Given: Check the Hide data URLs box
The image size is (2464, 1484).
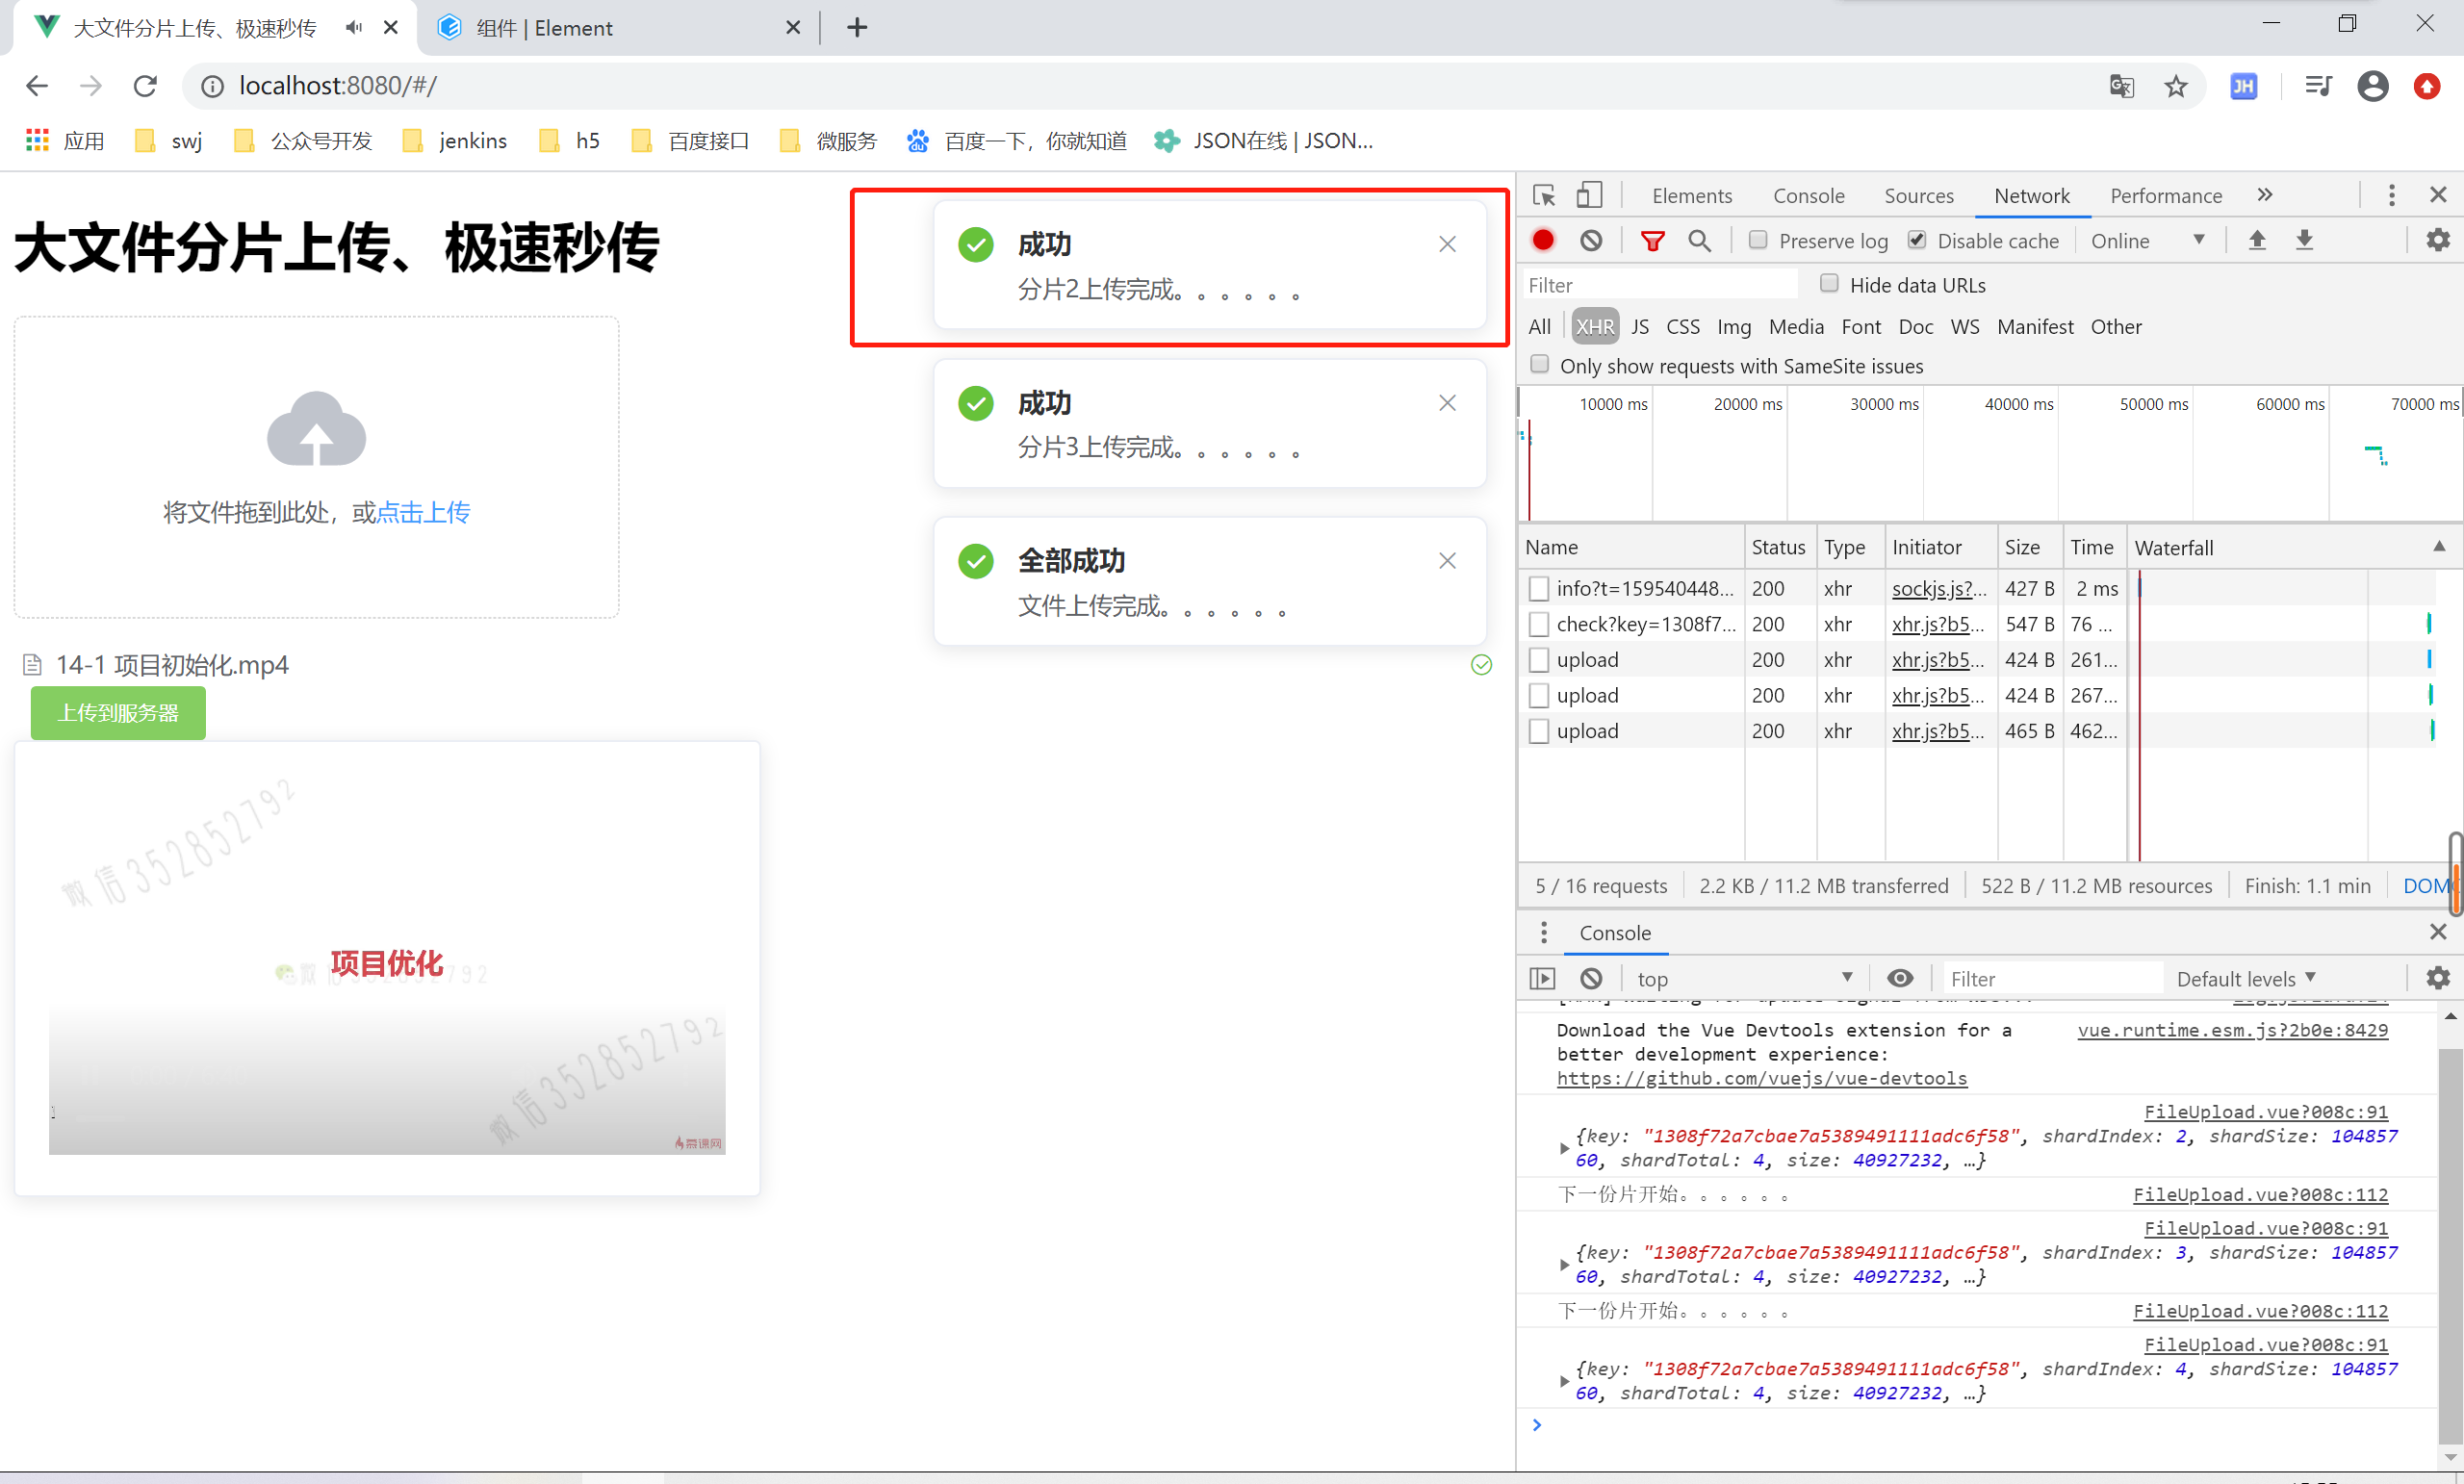Looking at the screenshot, I should pyautogui.click(x=1829, y=284).
